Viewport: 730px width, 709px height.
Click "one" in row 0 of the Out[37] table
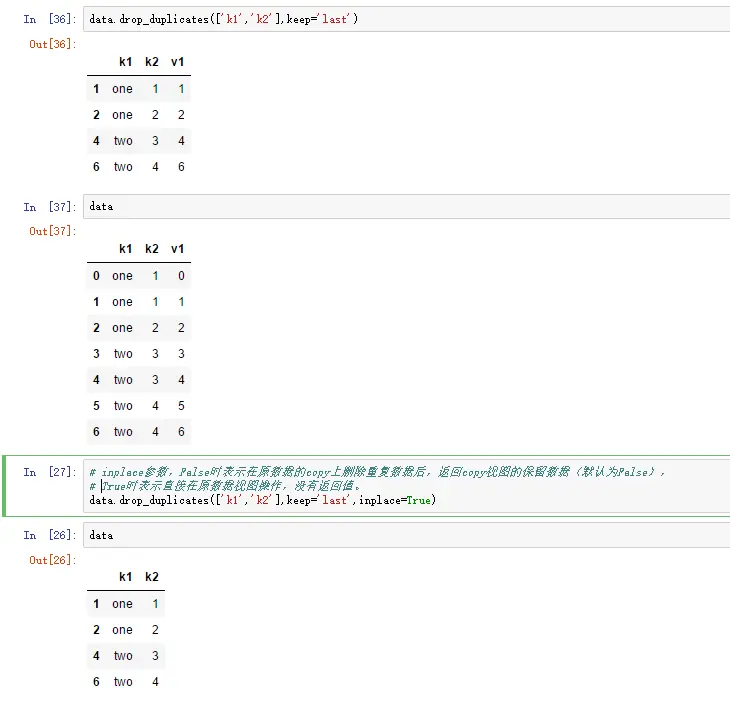[122, 276]
